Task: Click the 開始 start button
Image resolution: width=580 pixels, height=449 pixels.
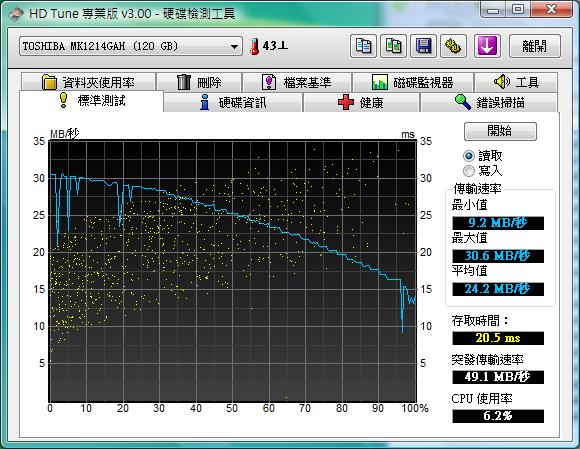Action: click(x=500, y=131)
